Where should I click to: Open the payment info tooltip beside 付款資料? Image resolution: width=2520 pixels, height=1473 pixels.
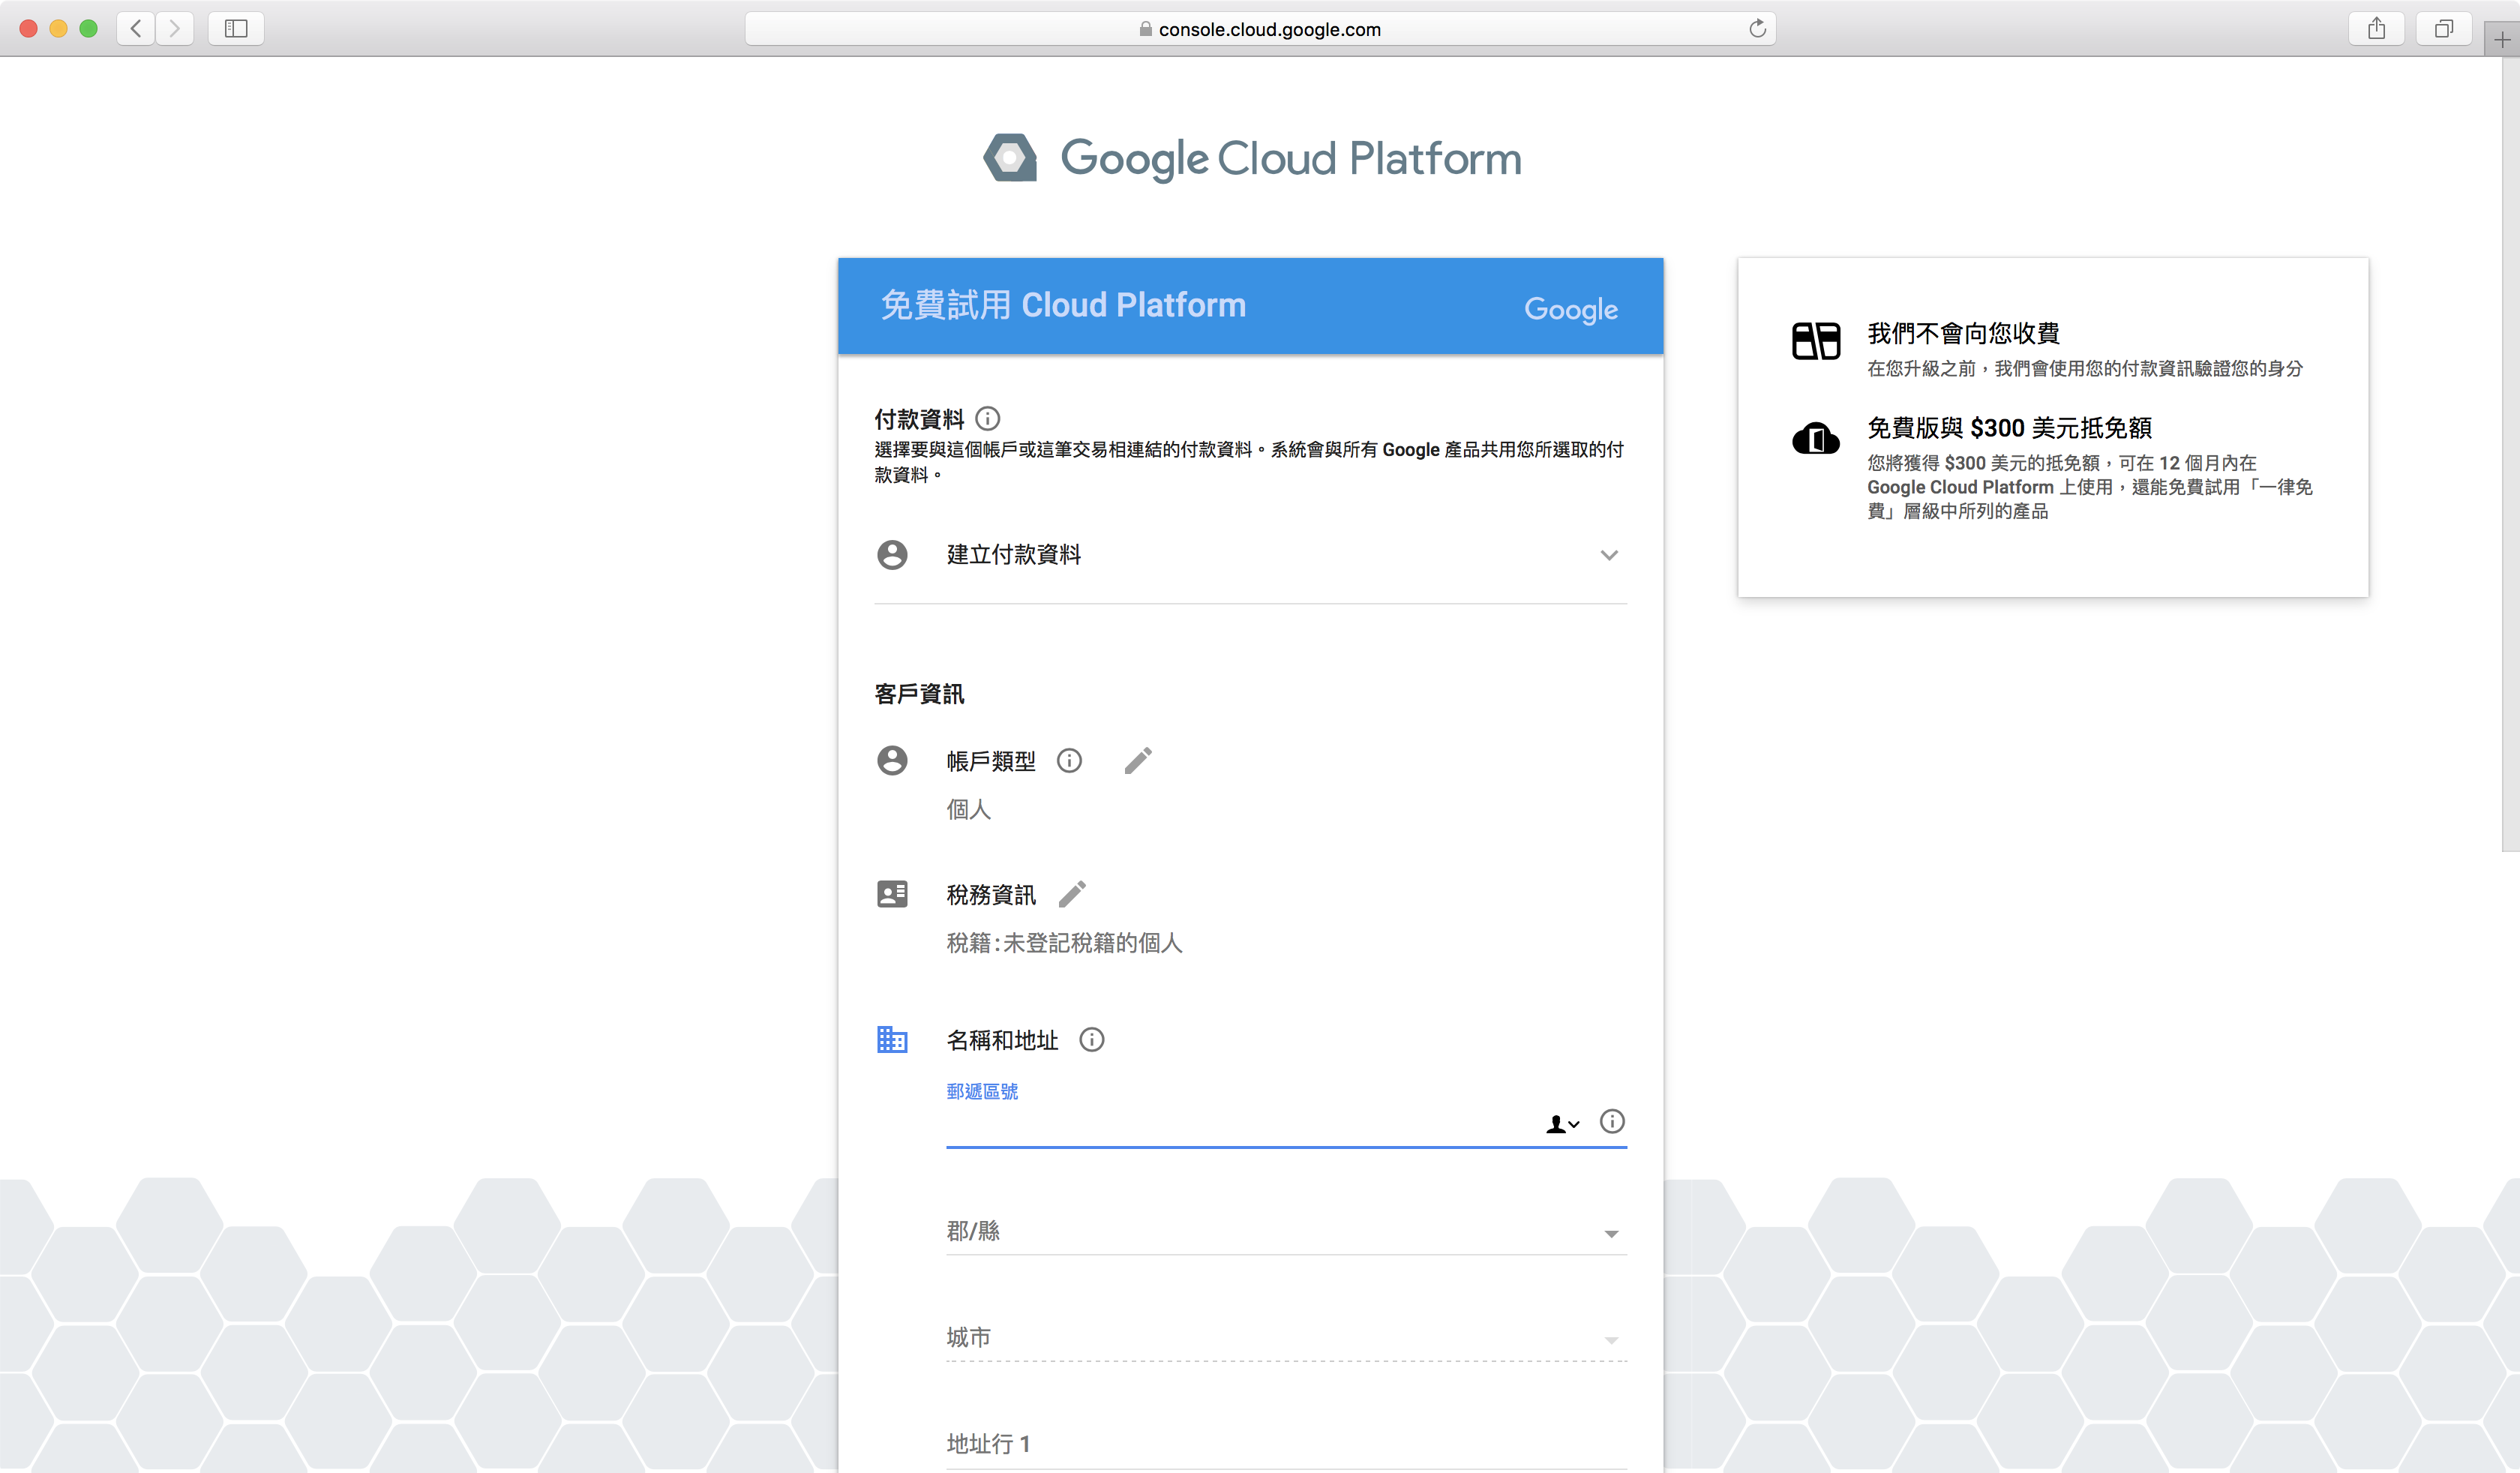point(988,419)
